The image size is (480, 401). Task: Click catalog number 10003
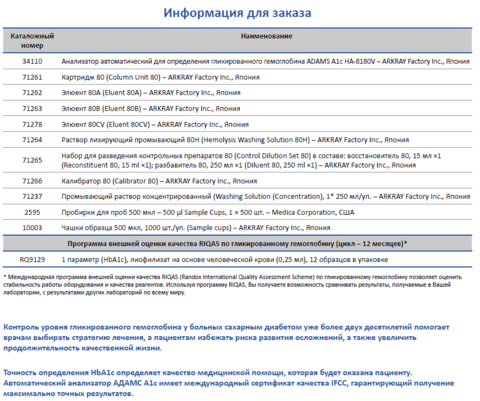[32, 228]
